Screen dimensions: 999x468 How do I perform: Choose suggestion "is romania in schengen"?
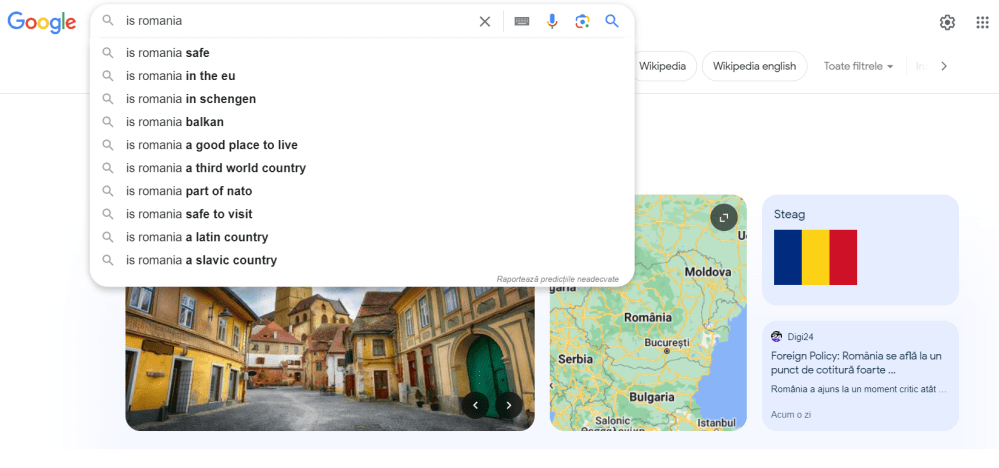pyautogui.click(x=191, y=99)
